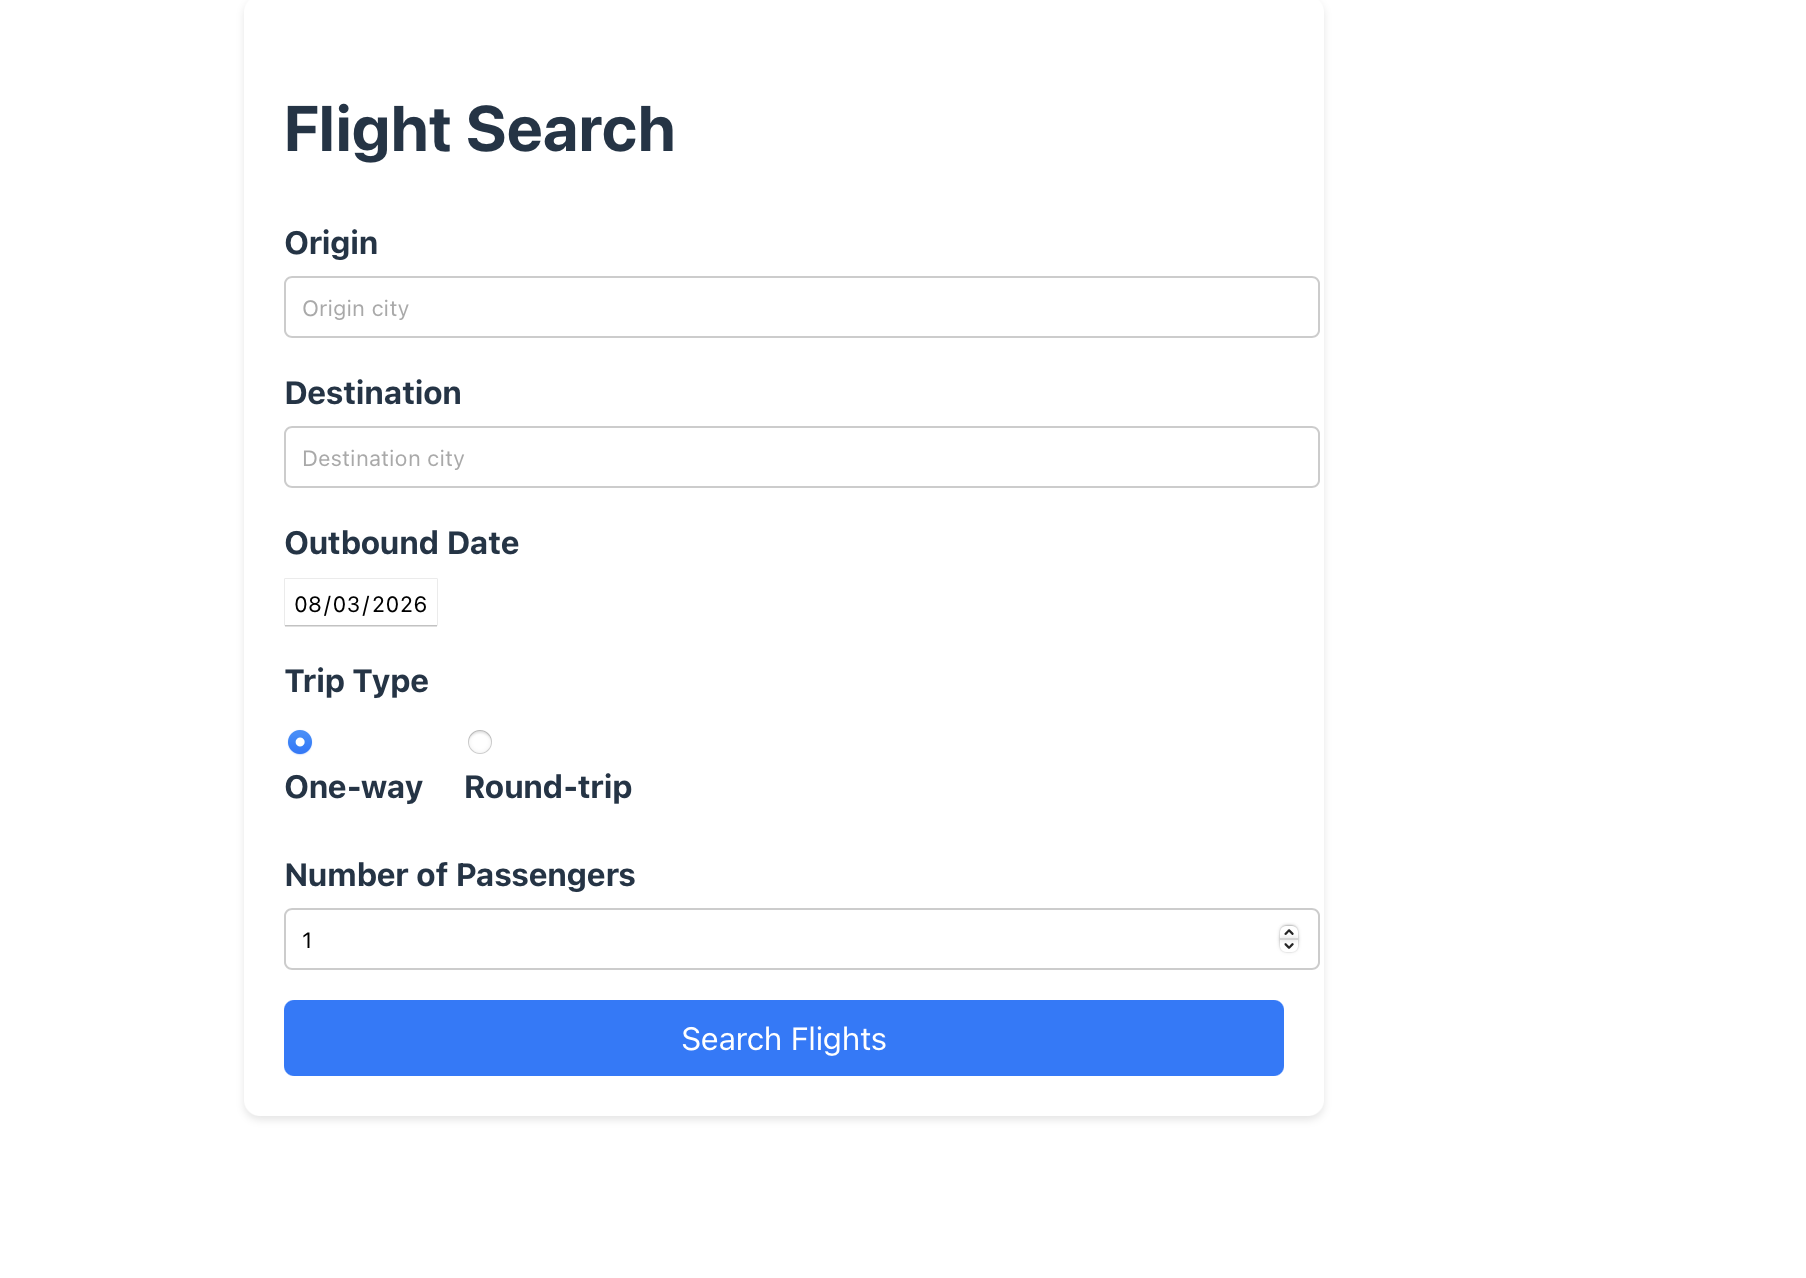Choose the Round-trip radio button
1806x1278 pixels.
[x=480, y=742]
